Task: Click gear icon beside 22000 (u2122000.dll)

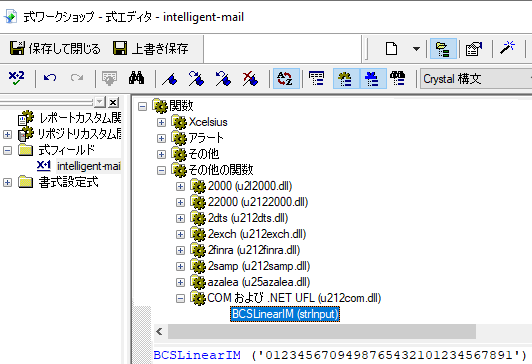Action: pos(198,203)
